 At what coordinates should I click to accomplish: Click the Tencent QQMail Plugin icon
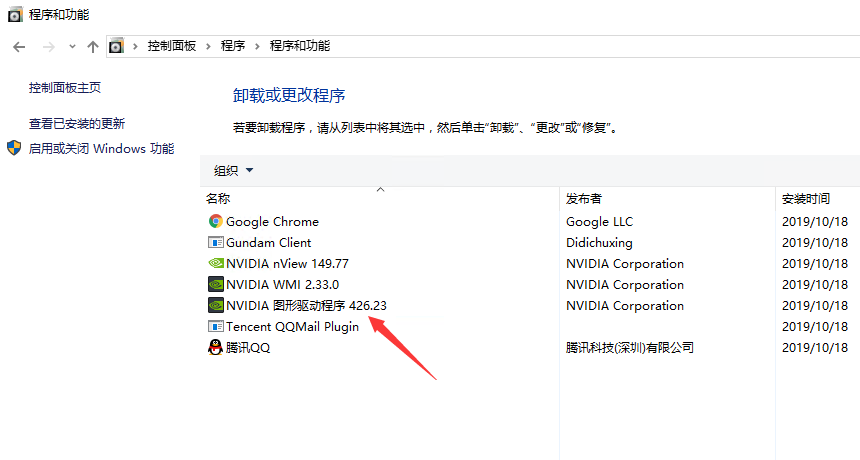click(216, 326)
